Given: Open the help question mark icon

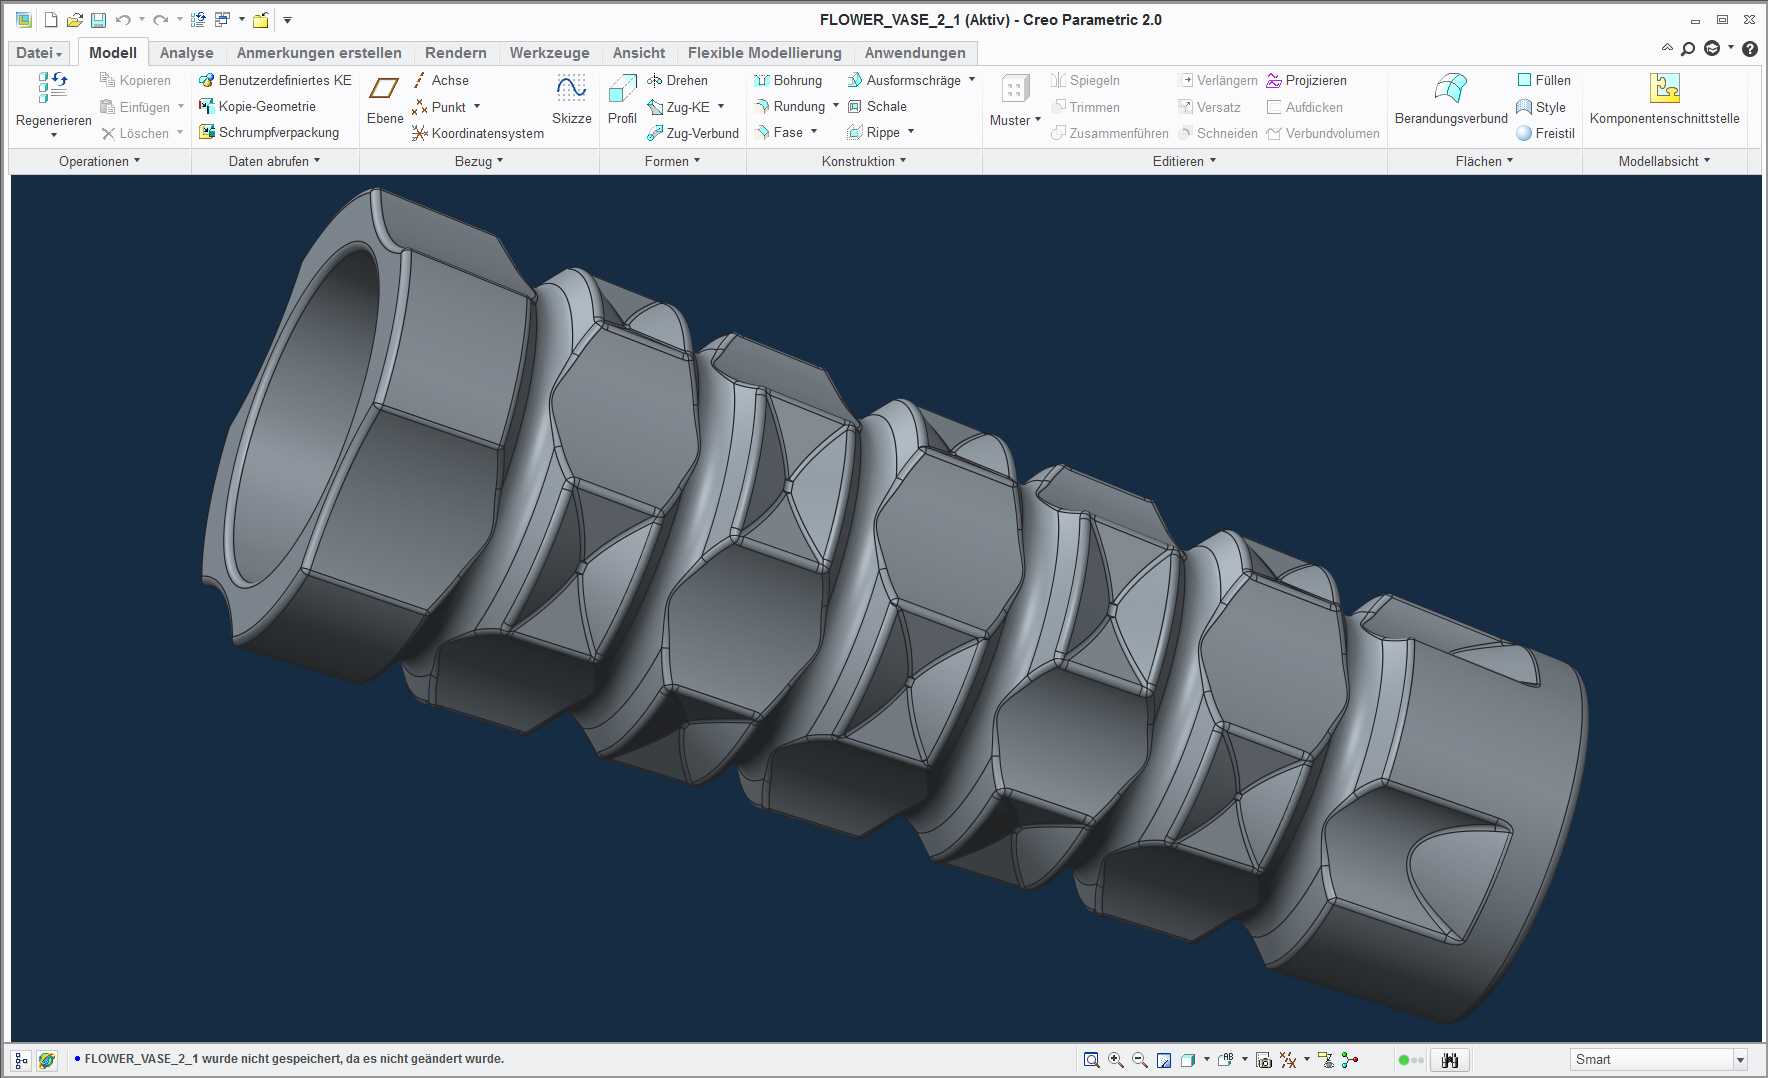Looking at the screenshot, I should pos(1750,49).
